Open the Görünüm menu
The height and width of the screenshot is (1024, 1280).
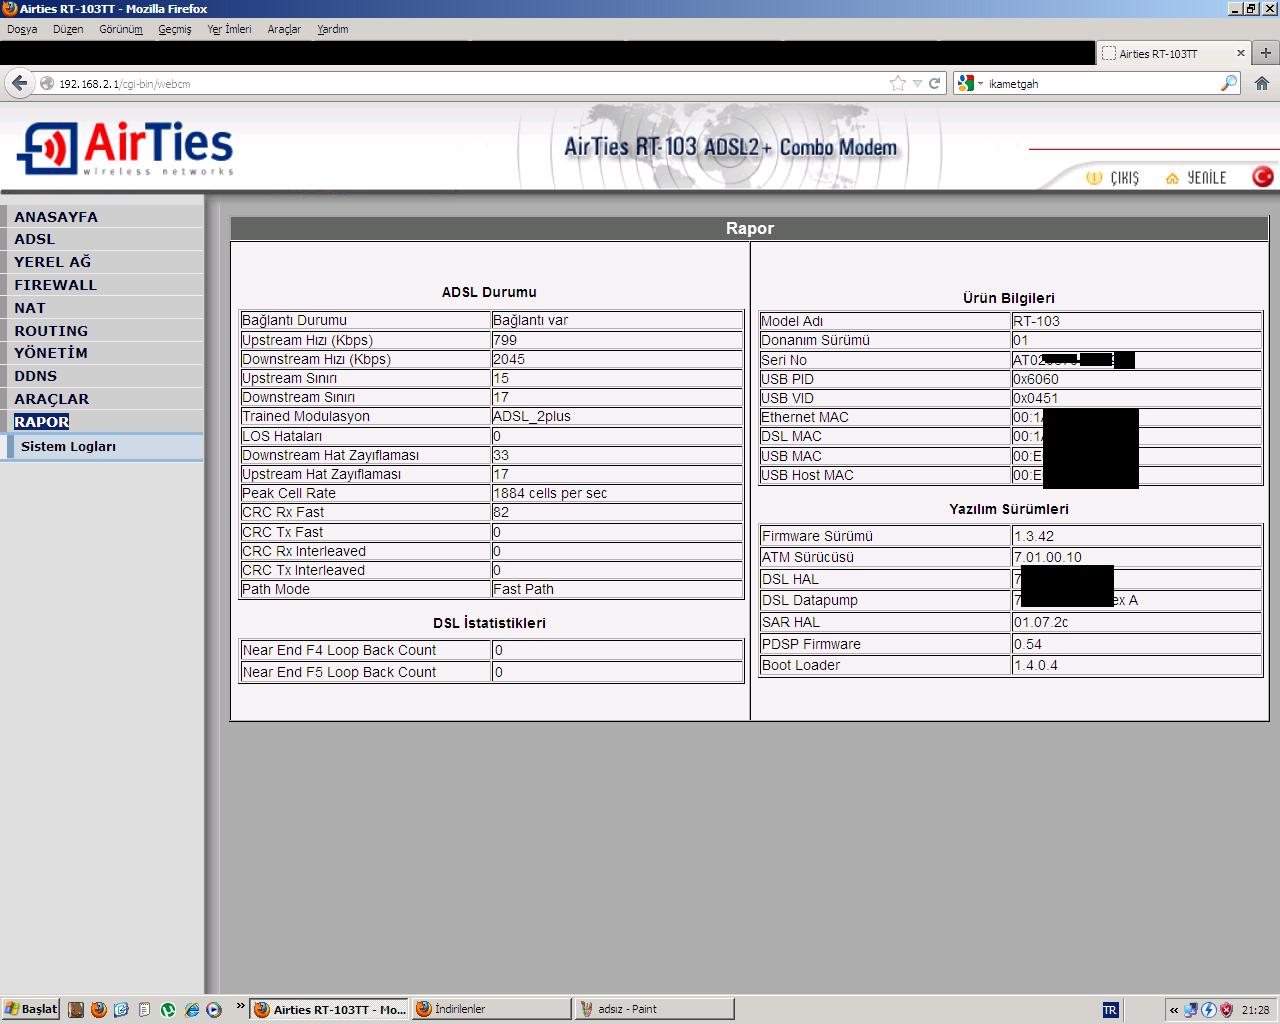point(121,29)
